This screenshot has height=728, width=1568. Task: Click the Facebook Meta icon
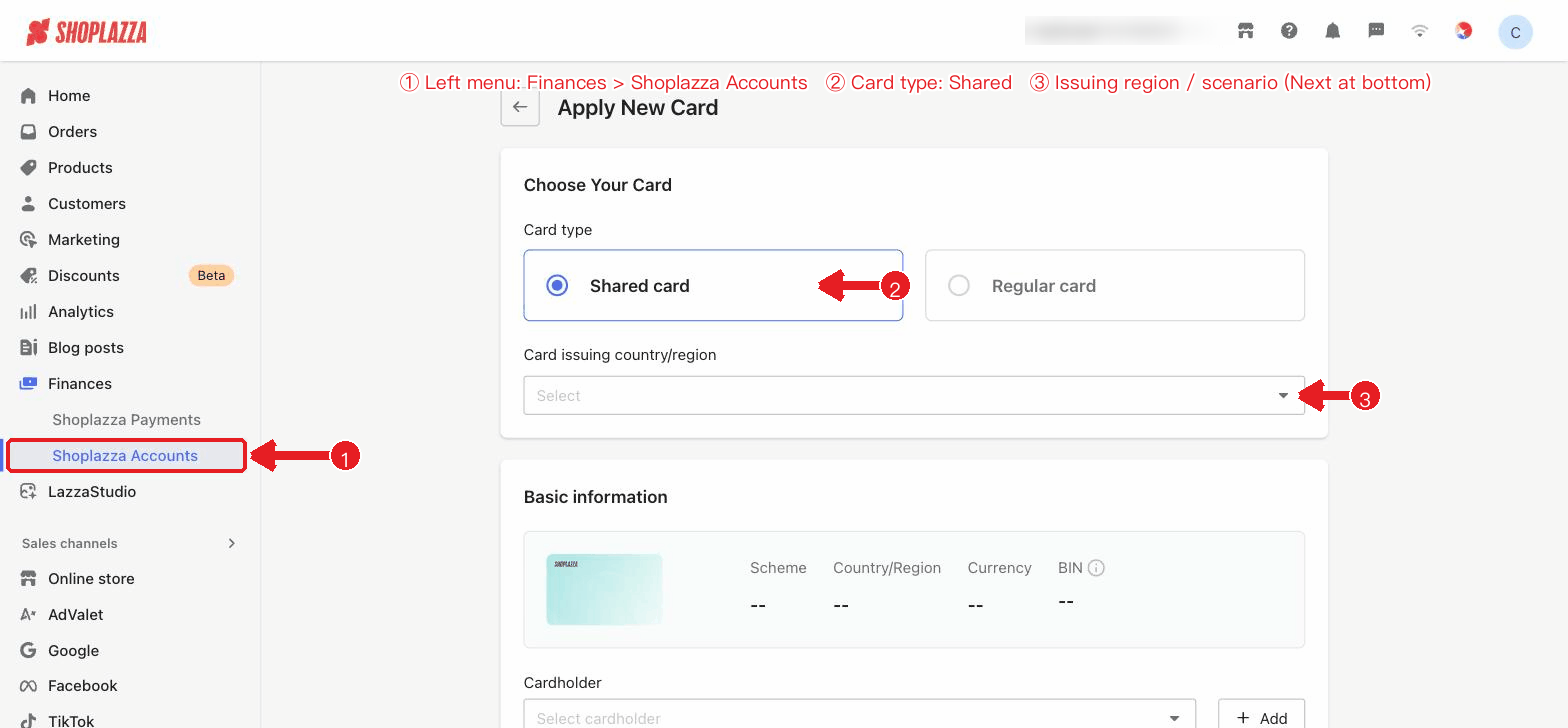coord(28,686)
